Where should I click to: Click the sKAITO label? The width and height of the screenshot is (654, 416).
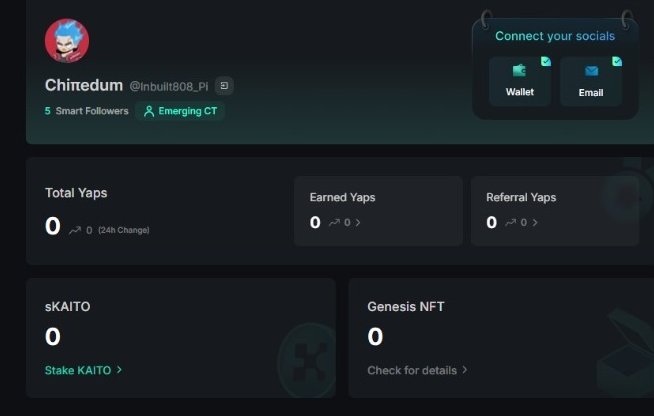pos(68,307)
